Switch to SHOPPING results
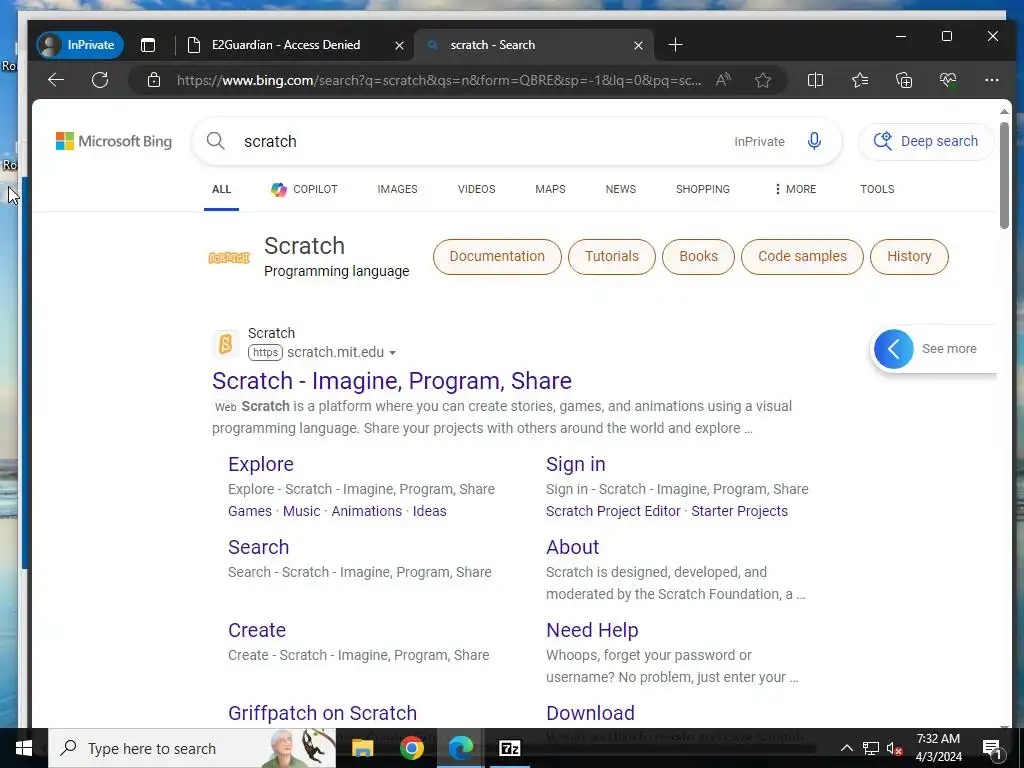Image resolution: width=1024 pixels, height=768 pixels. (x=703, y=189)
